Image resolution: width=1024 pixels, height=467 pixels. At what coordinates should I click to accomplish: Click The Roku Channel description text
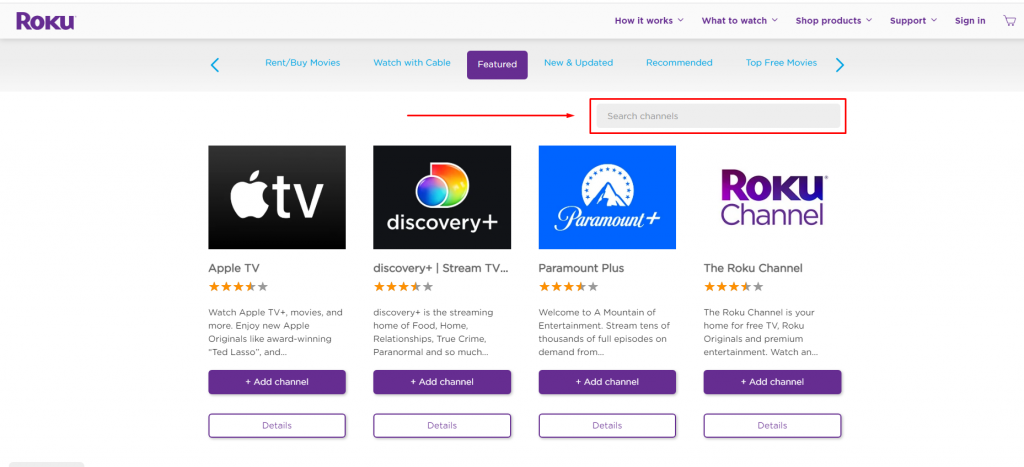pos(761,332)
